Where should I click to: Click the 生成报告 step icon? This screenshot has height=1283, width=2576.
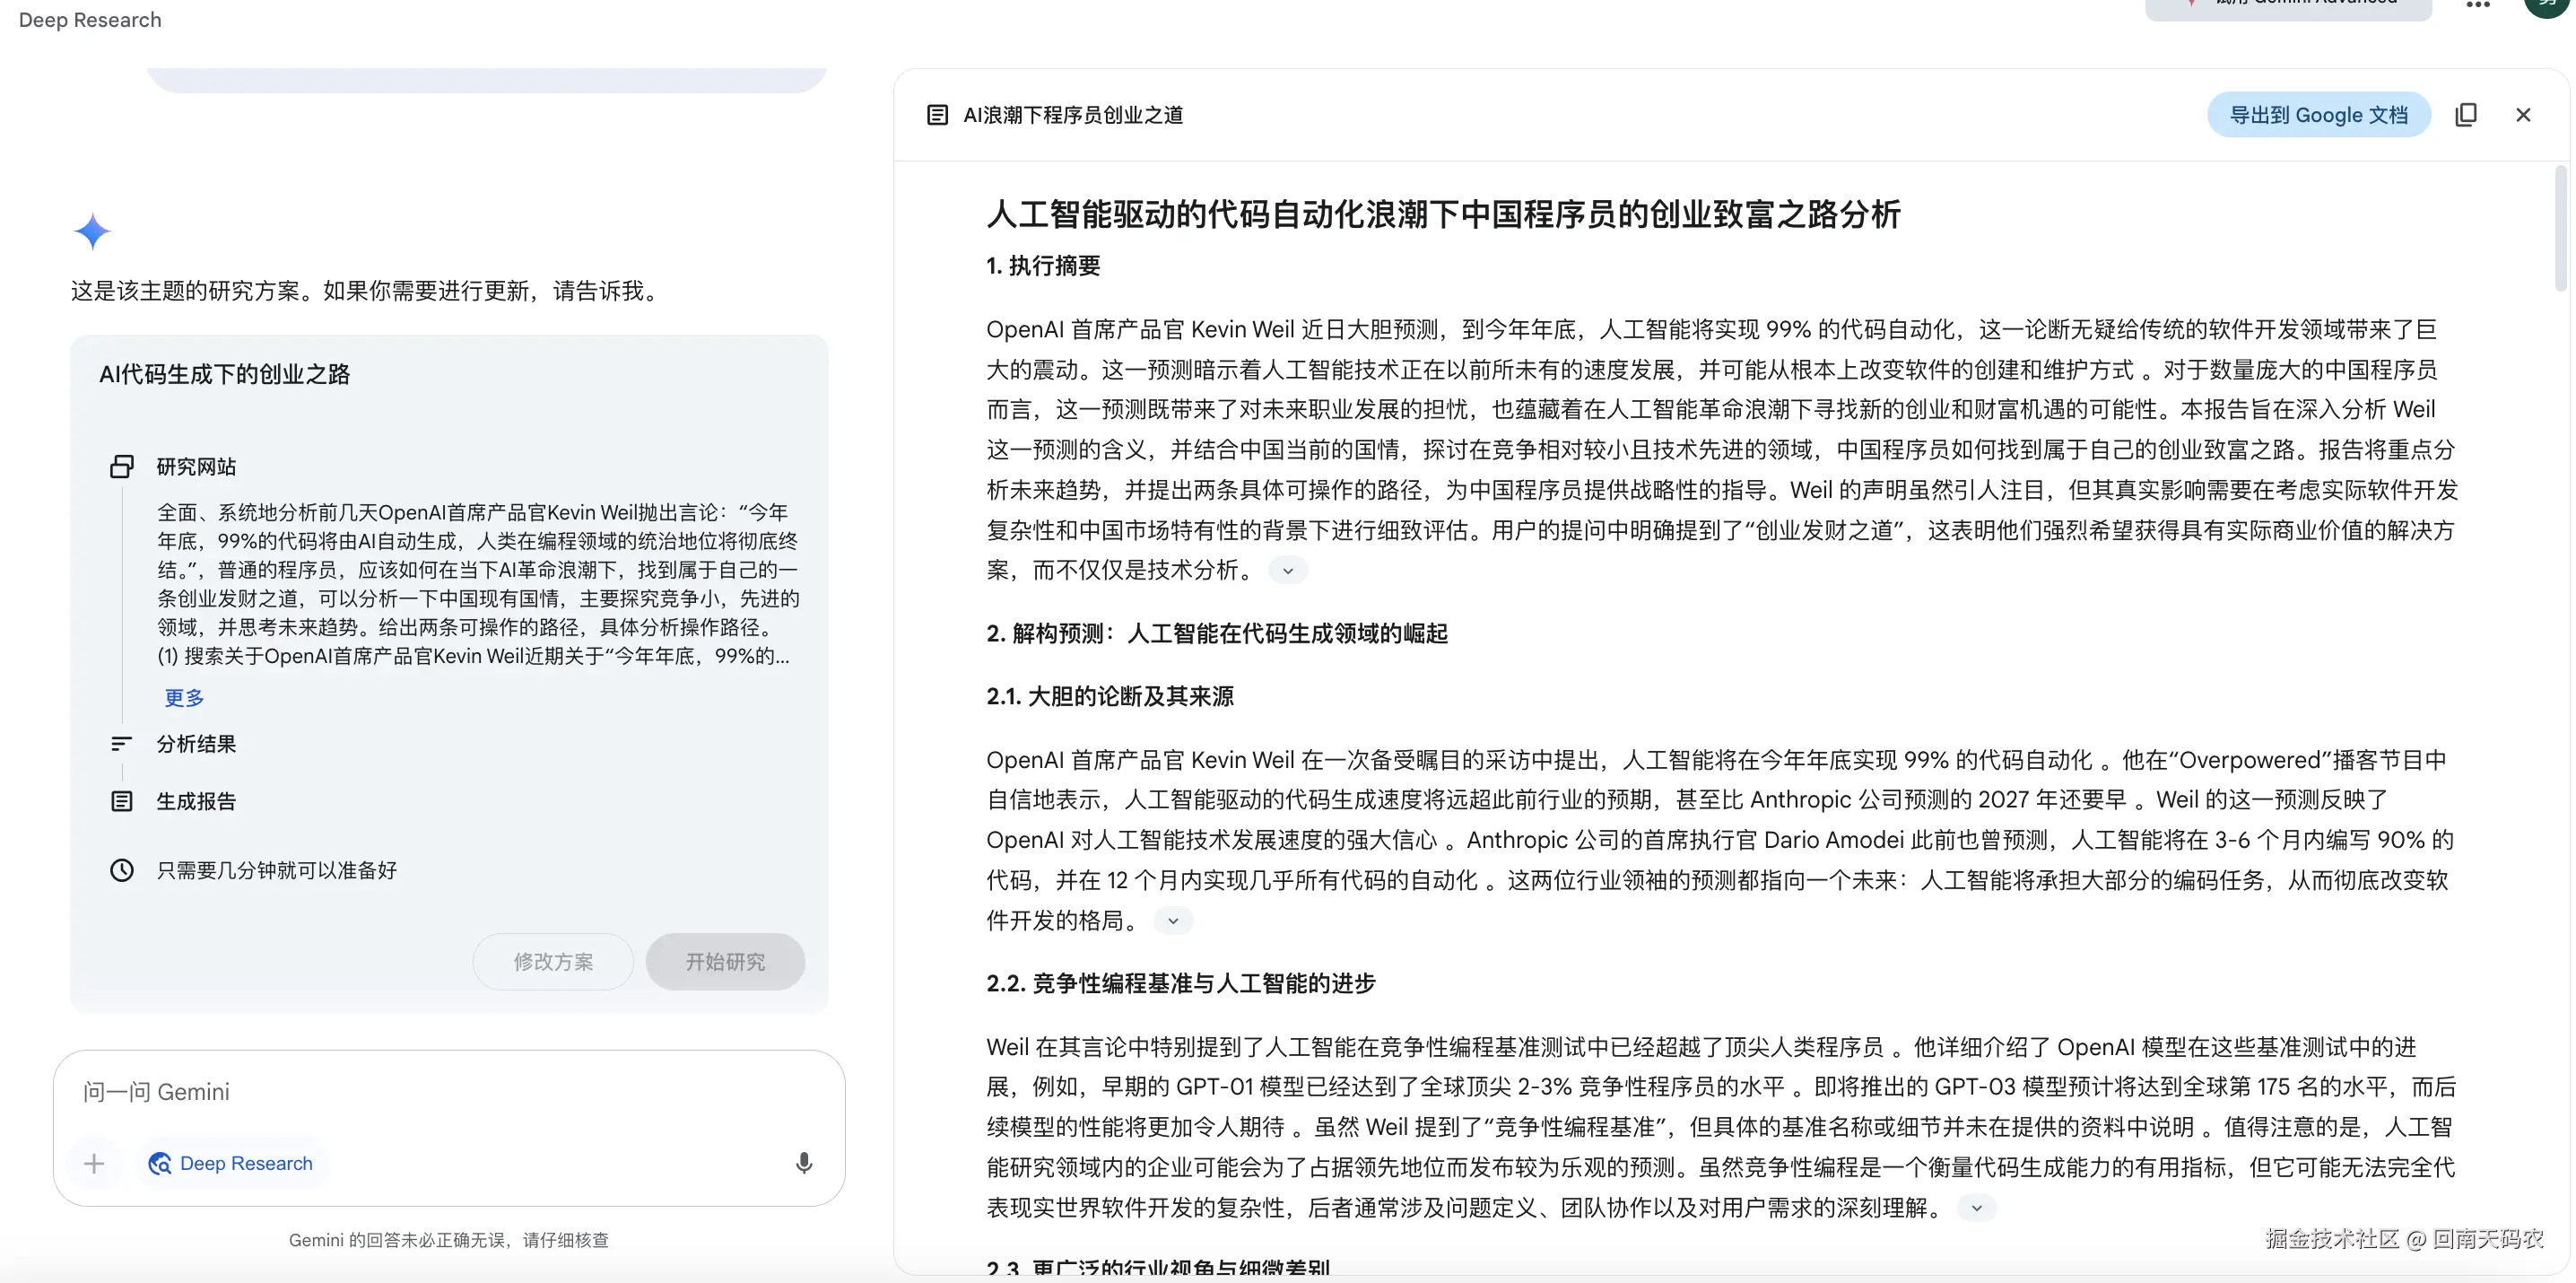(x=122, y=801)
